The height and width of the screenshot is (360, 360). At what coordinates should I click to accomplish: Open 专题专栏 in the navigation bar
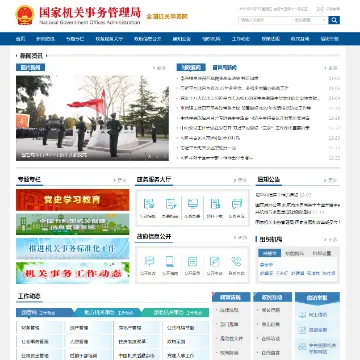[75, 39]
